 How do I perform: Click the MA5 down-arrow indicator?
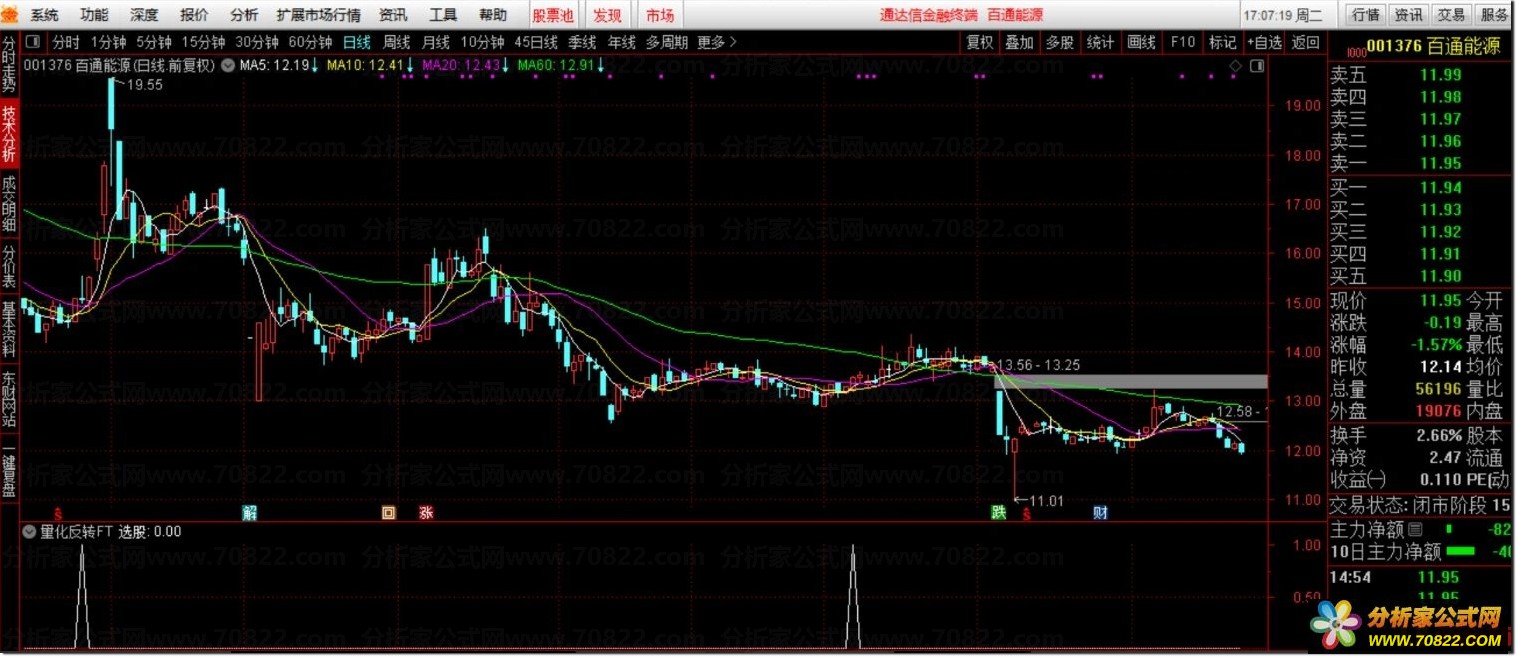tap(314, 66)
